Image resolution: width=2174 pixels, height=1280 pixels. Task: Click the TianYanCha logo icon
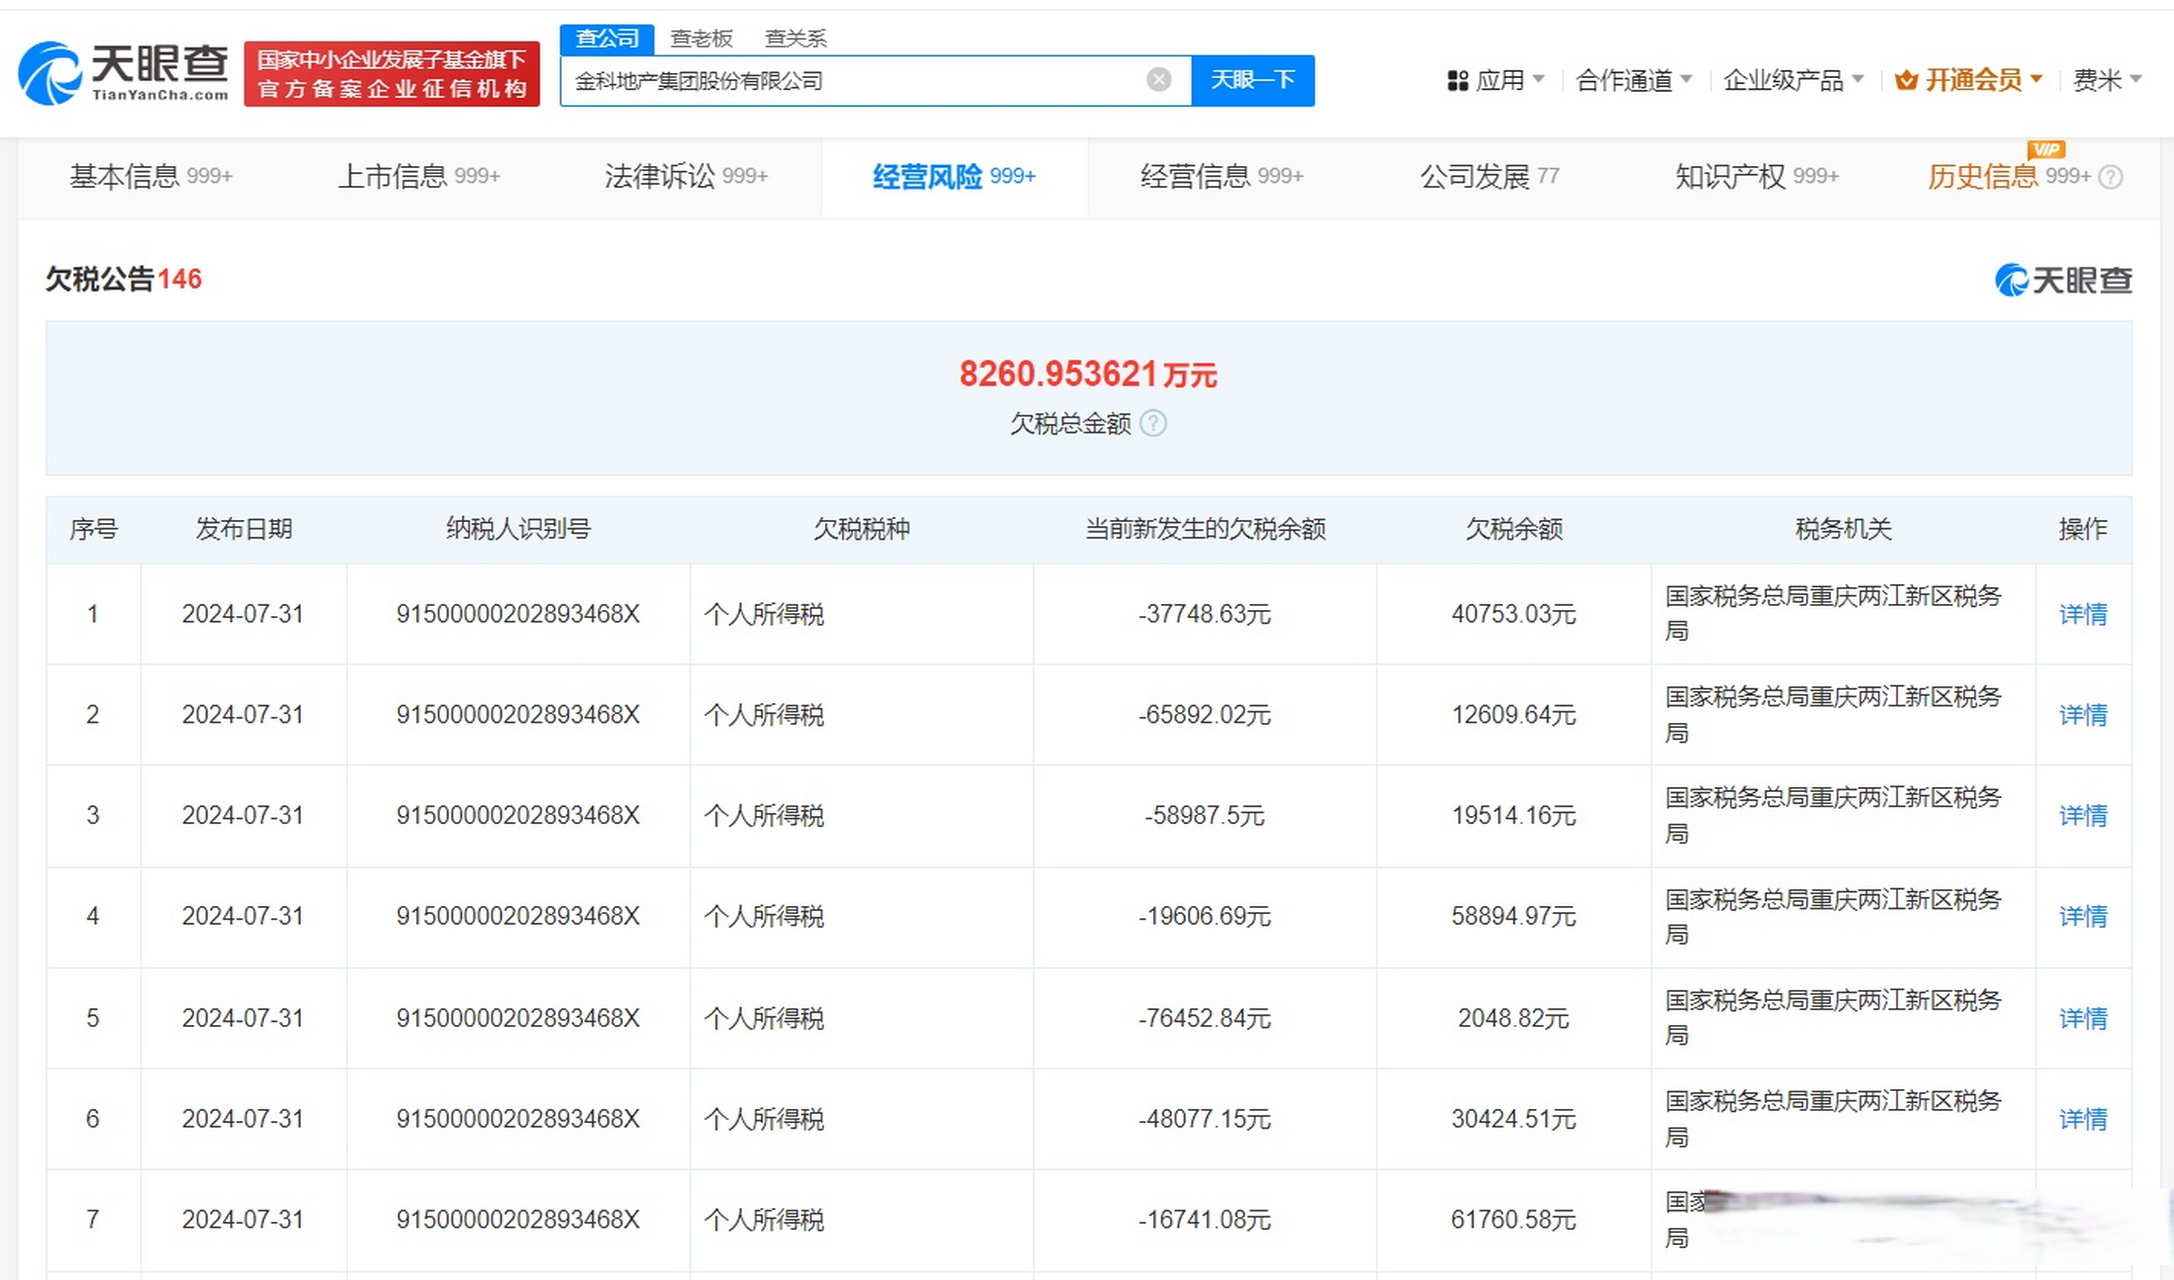point(50,73)
